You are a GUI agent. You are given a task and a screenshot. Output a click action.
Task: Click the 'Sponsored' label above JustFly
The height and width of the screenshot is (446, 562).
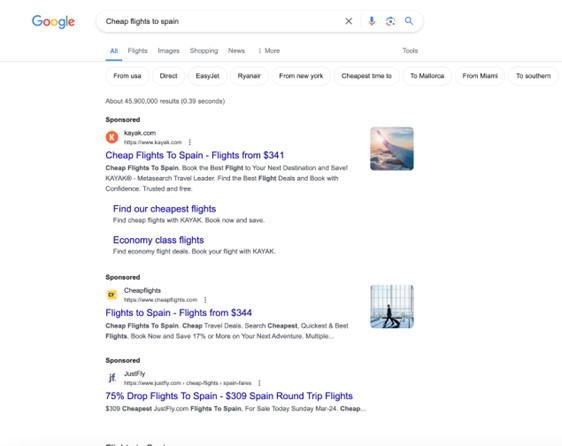pyautogui.click(x=123, y=360)
